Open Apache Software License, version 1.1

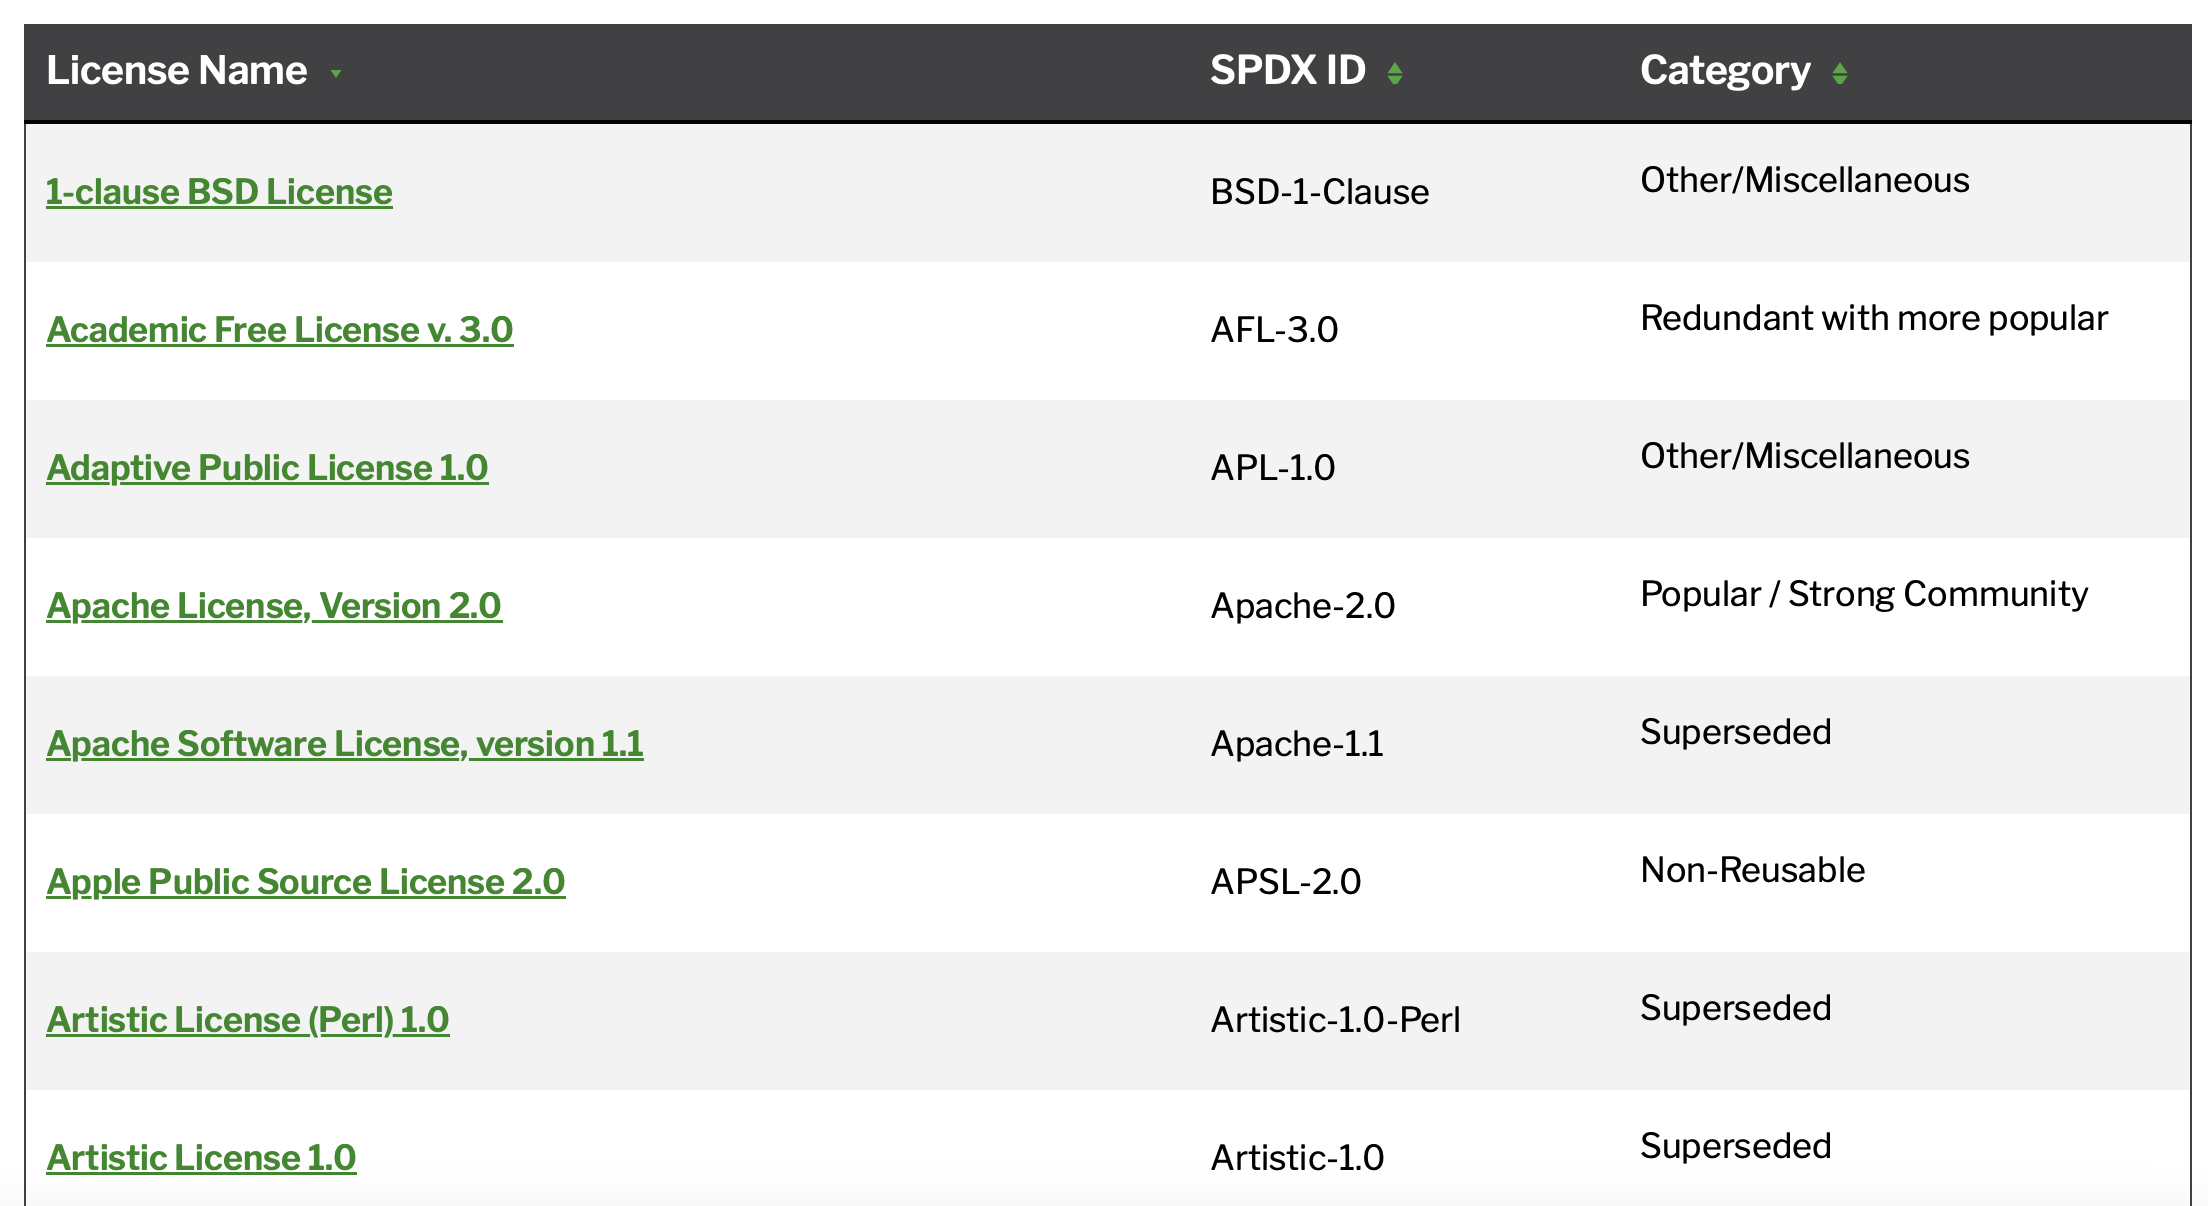tap(344, 744)
